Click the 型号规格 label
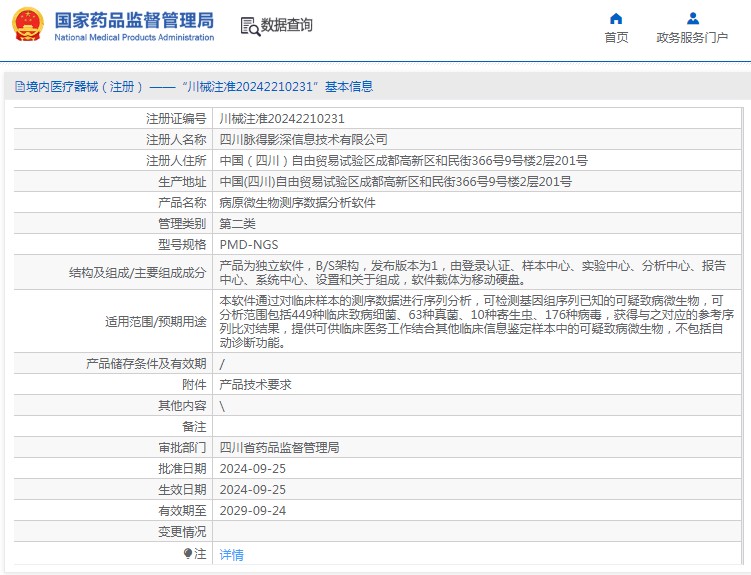The width and height of the screenshot is (751, 575). click(x=182, y=245)
